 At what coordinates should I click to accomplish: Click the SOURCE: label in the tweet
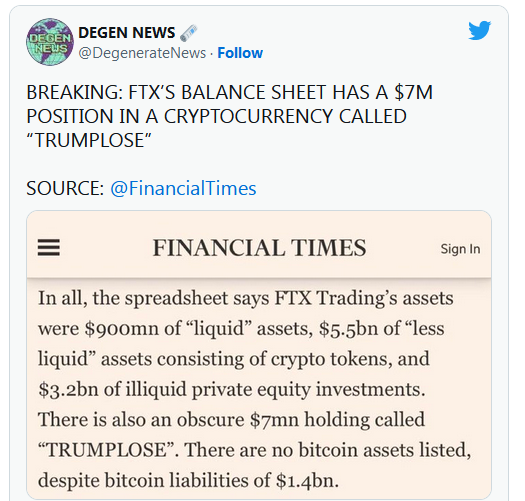pyautogui.click(x=65, y=188)
